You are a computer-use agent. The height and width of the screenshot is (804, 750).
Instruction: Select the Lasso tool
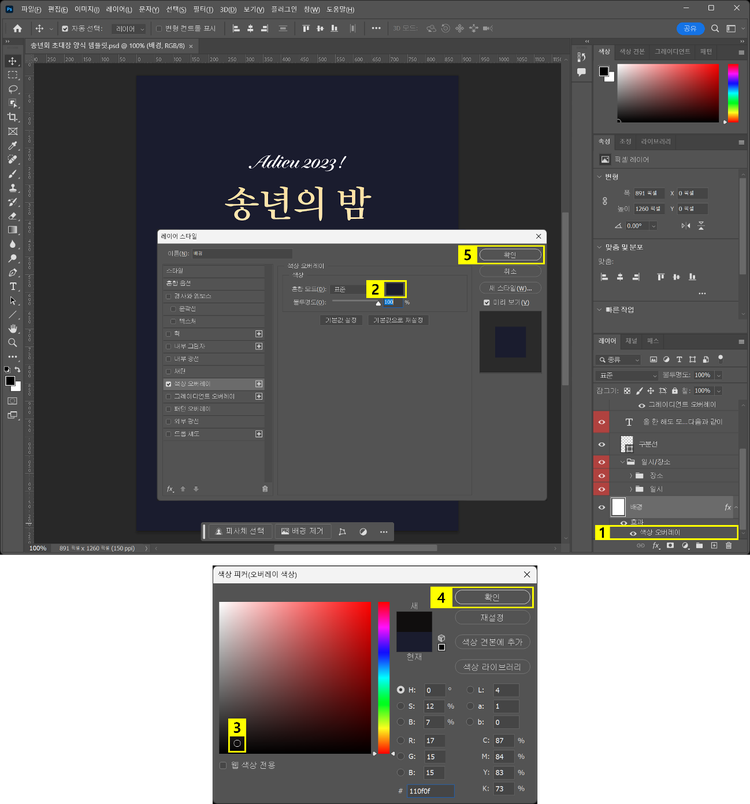(12, 89)
